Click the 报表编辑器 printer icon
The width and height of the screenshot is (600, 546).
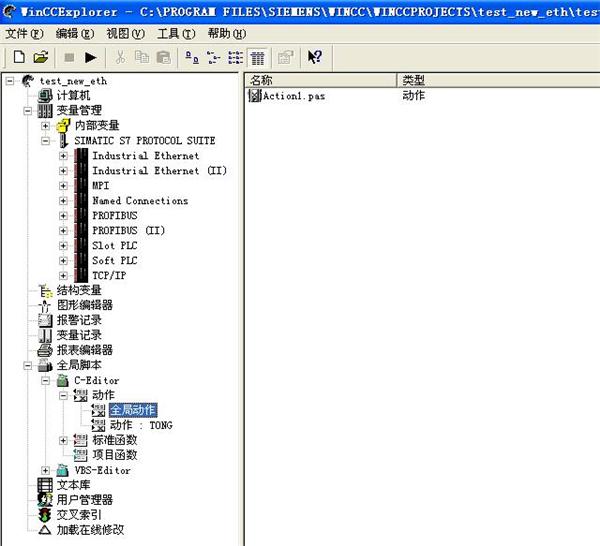(x=45, y=350)
